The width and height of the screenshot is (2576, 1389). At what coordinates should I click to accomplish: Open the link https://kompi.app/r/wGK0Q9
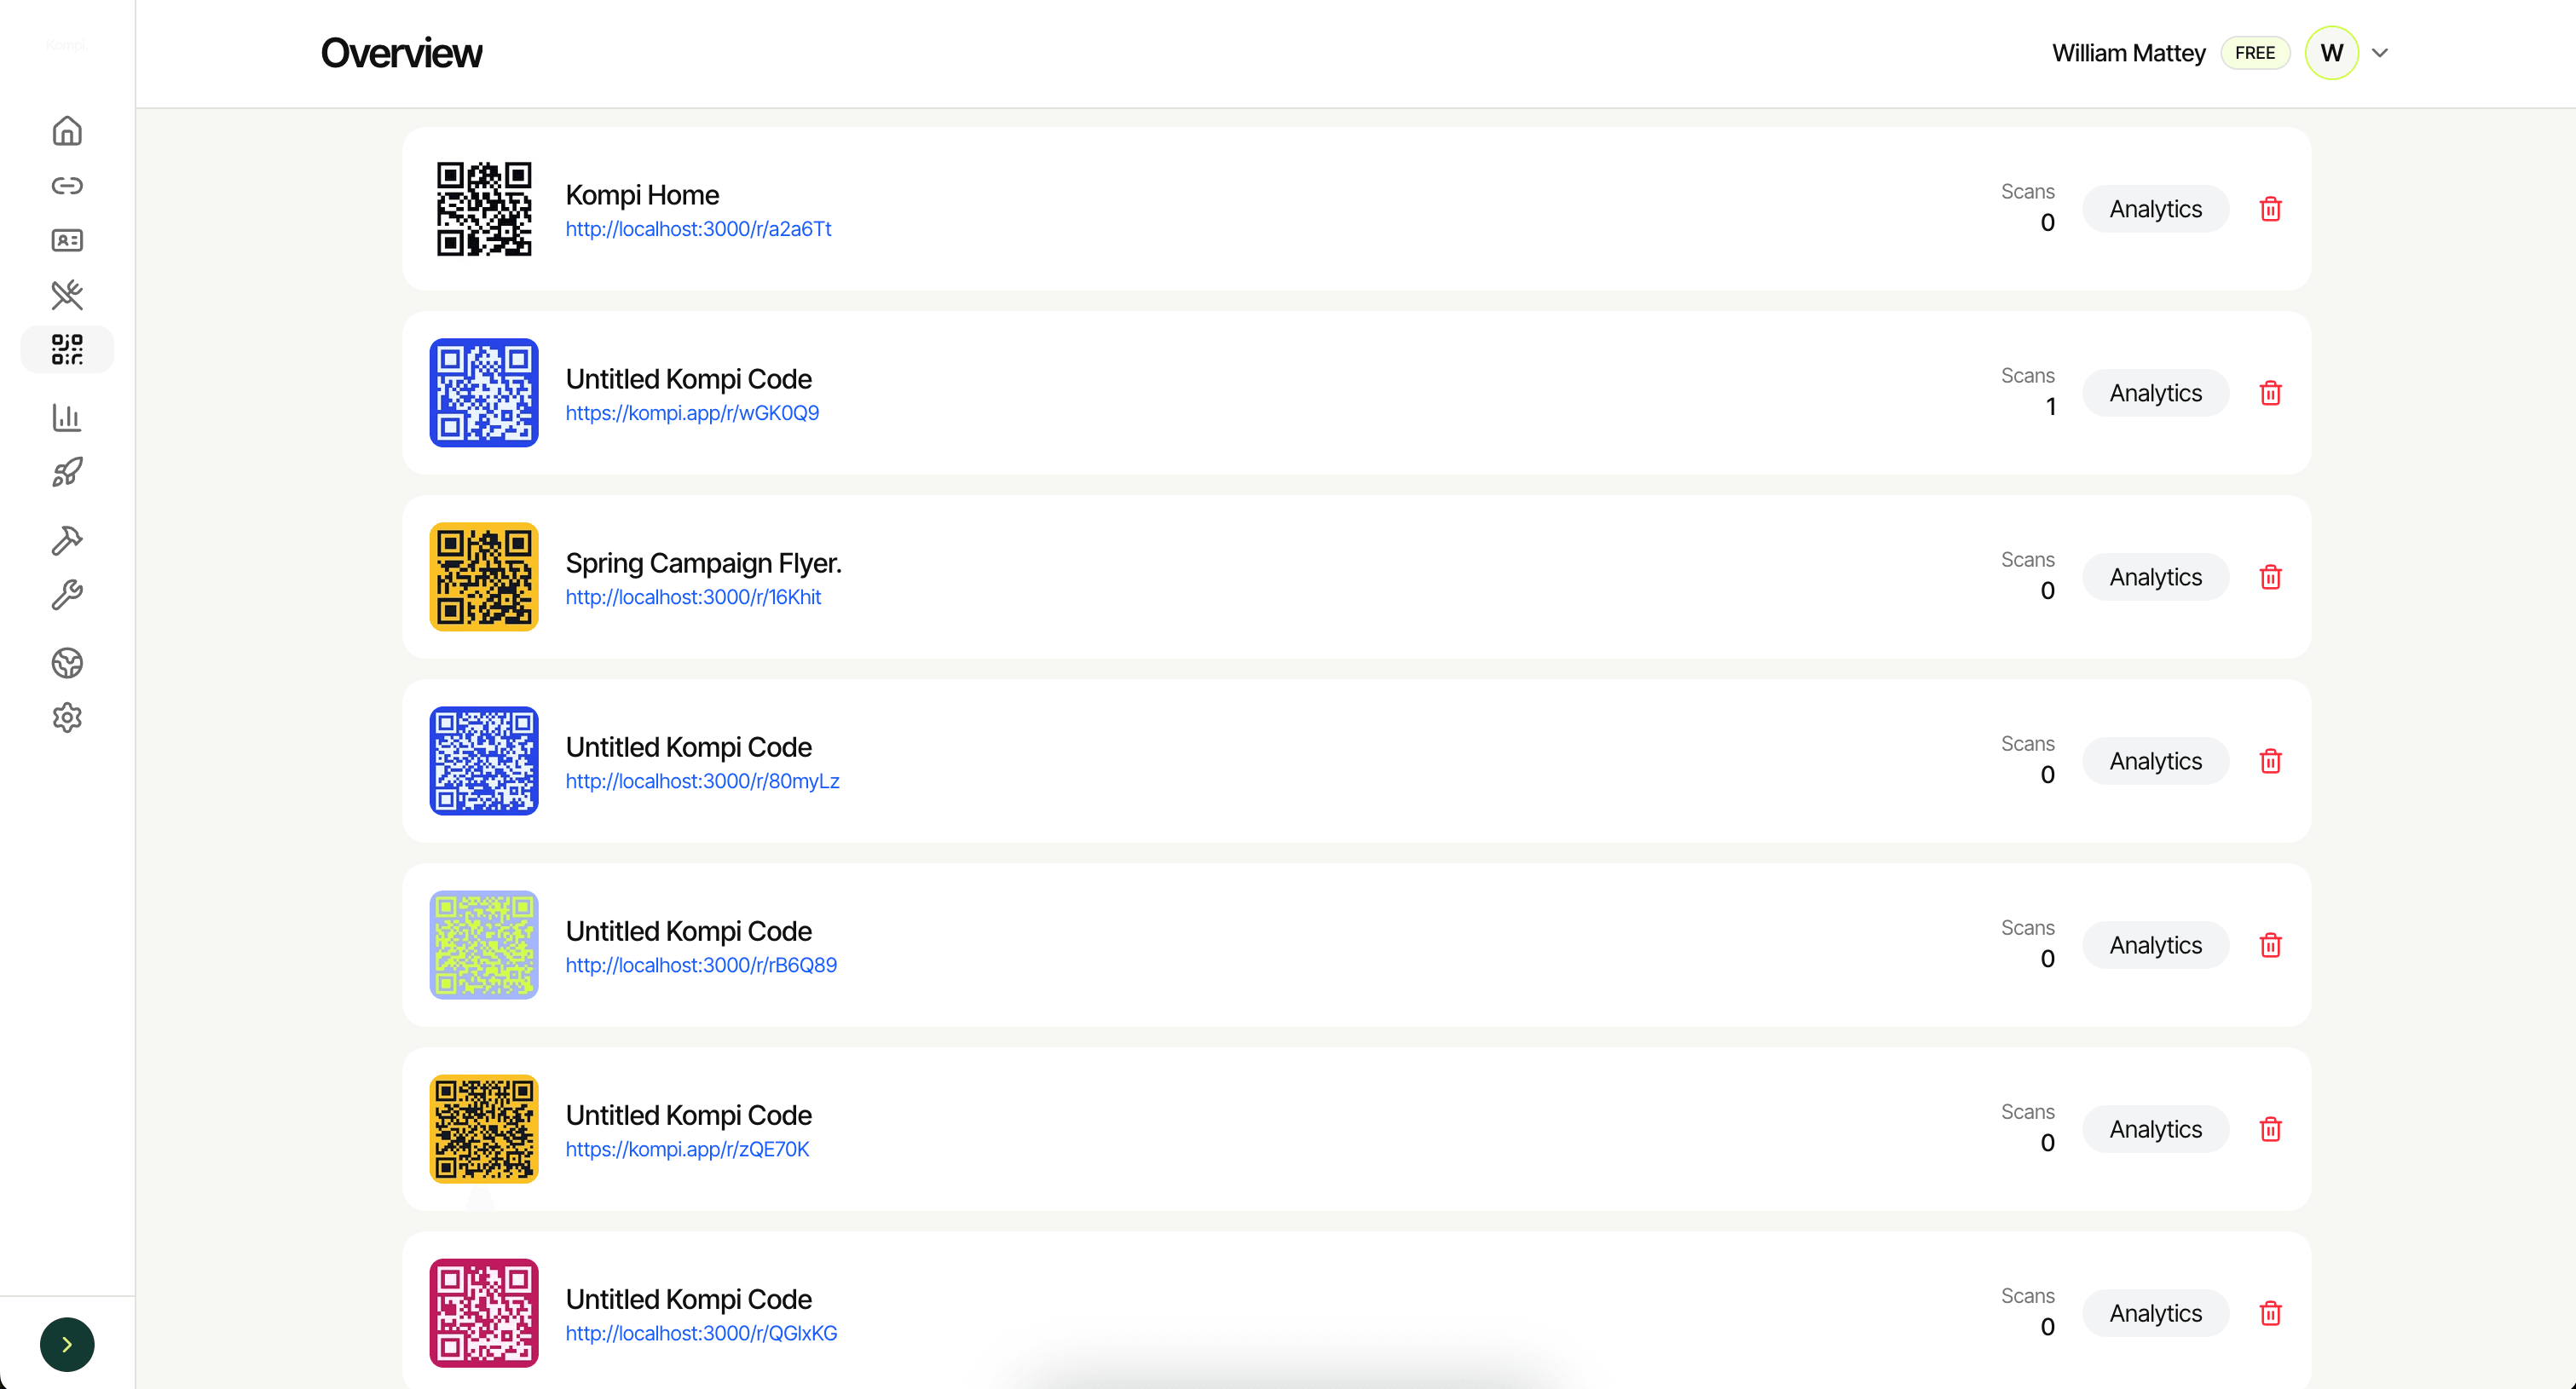pyautogui.click(x=692, y=413)
